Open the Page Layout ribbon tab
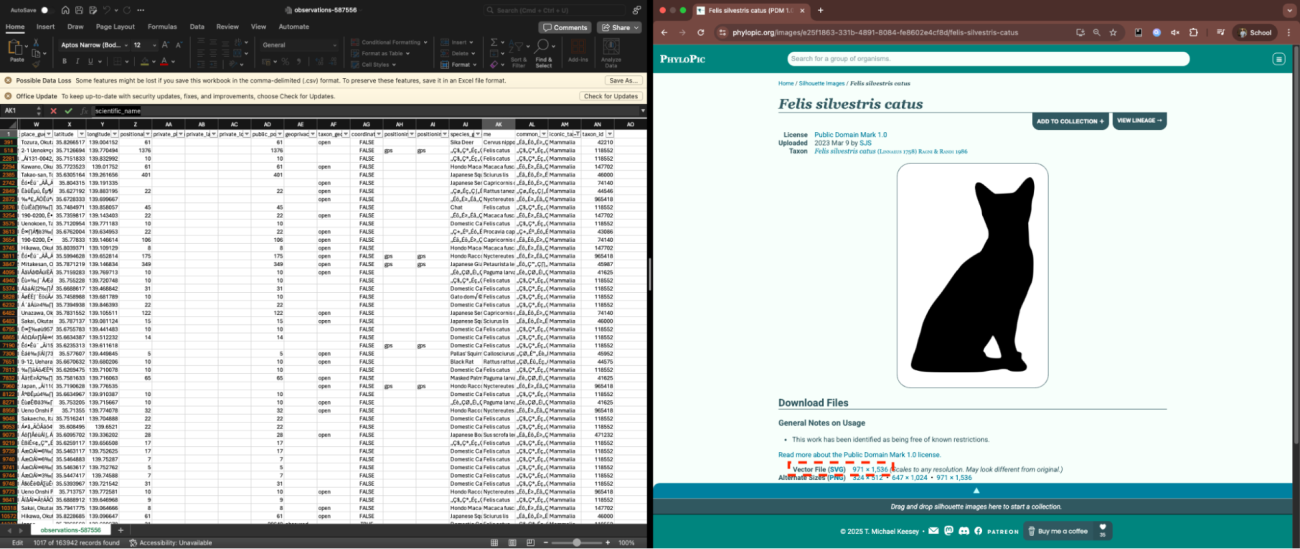 pos(115,27)
